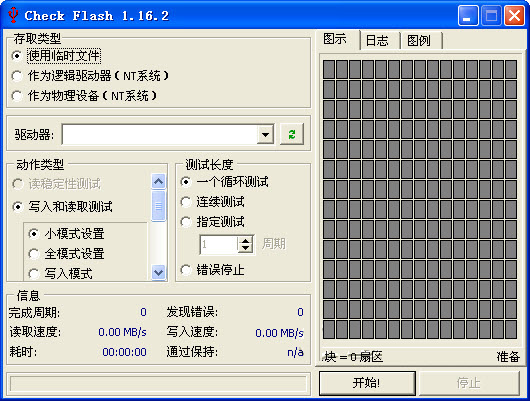Choose the 指定测试 test length option
530x401 pixels.
coord(212,222)
